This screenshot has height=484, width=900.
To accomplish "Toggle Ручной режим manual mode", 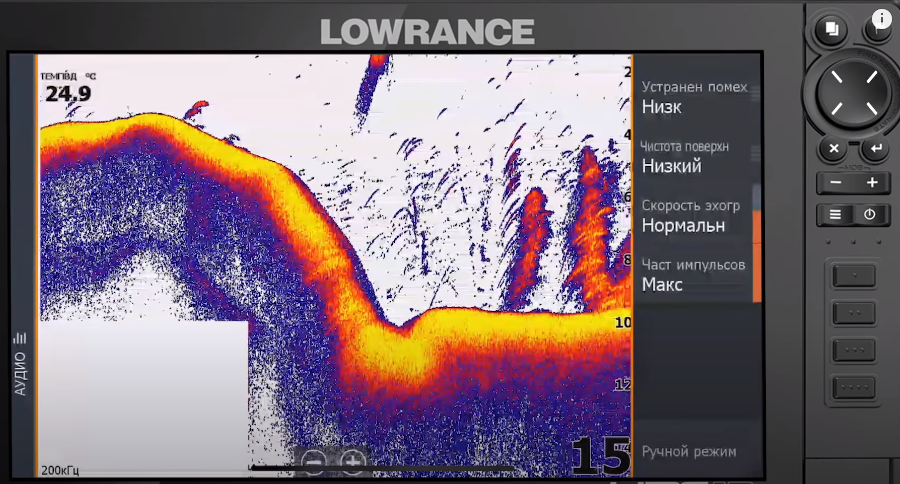I will pyautogui.click(x=689, y=452).
